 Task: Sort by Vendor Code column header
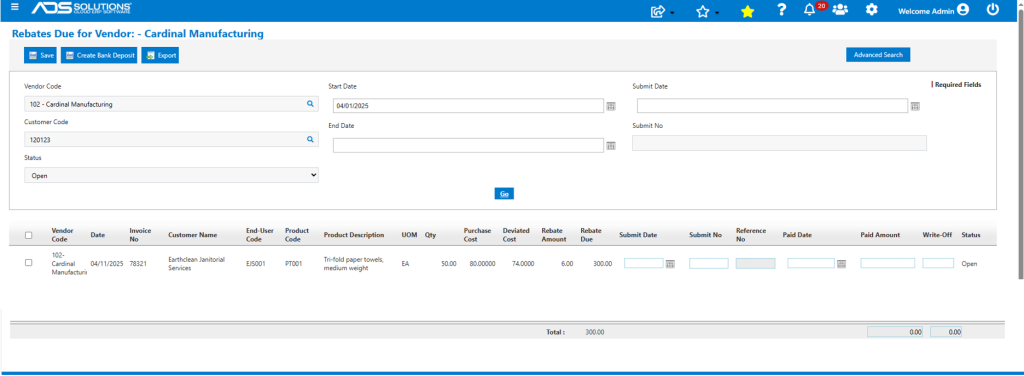(x=63, y=235)
